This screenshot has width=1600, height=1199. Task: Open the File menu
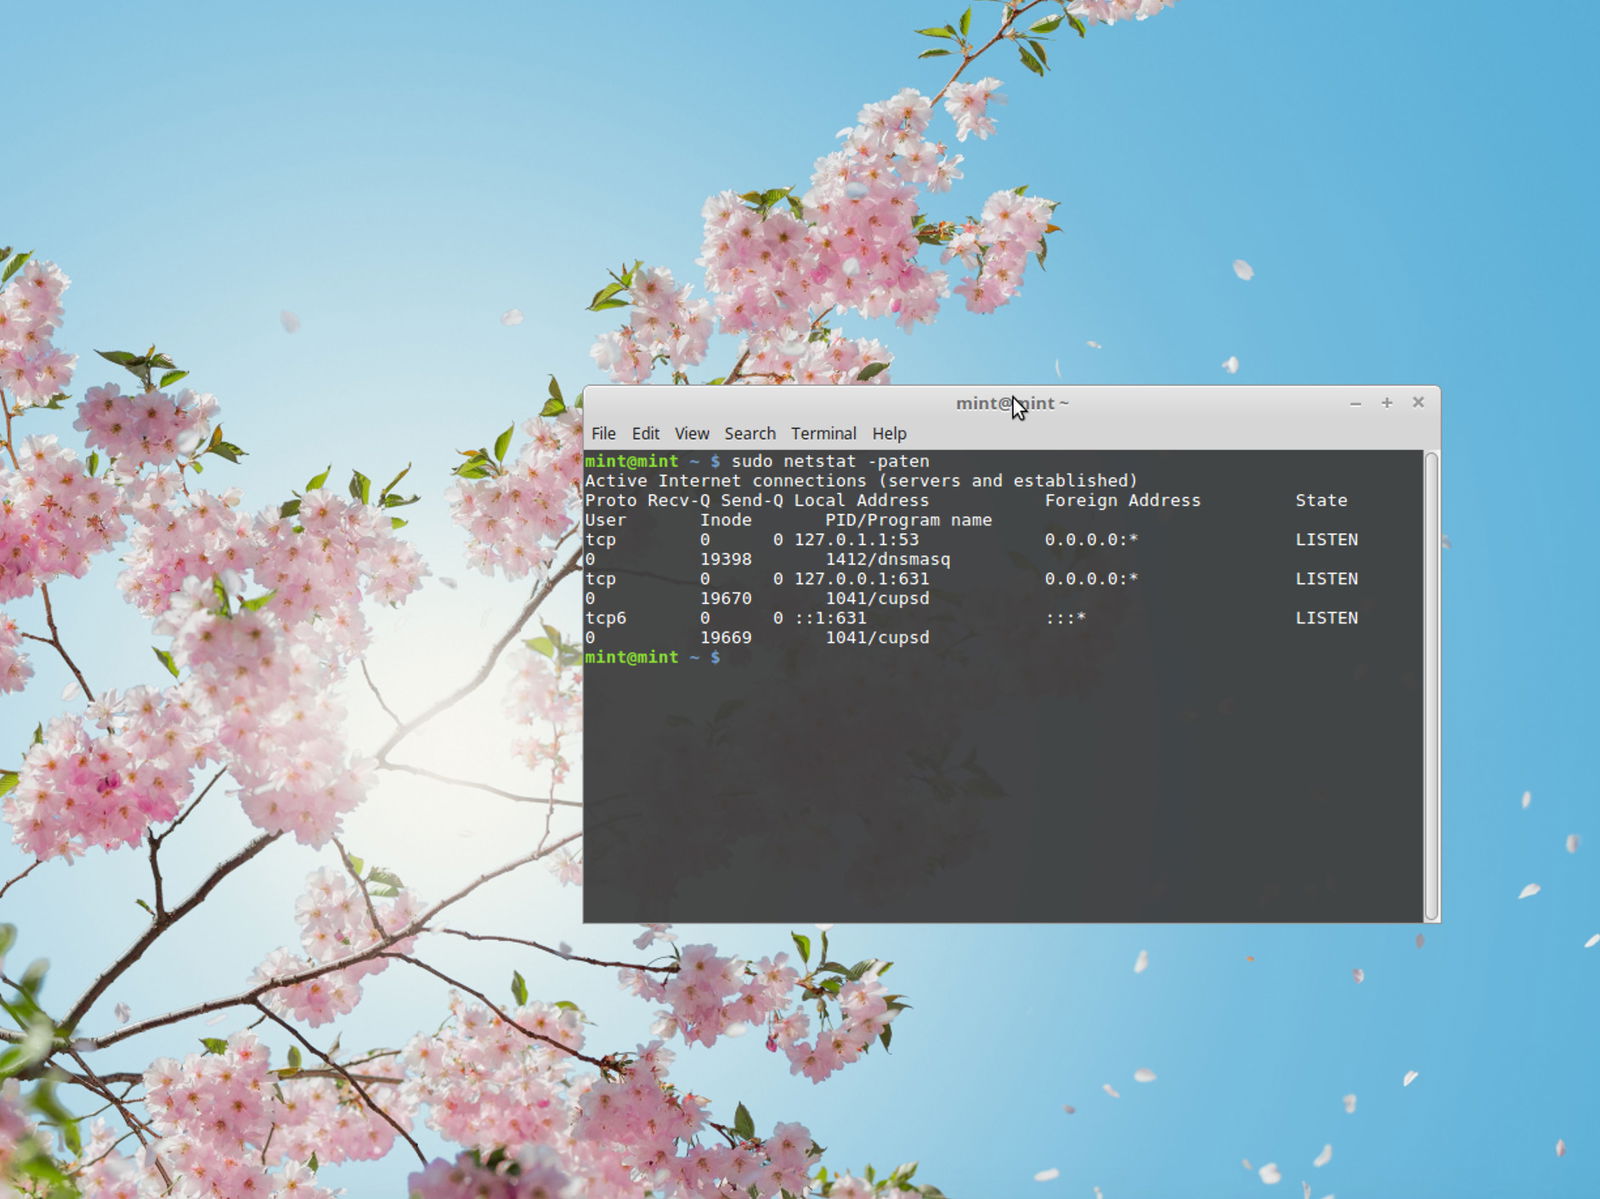pos(603,433)
